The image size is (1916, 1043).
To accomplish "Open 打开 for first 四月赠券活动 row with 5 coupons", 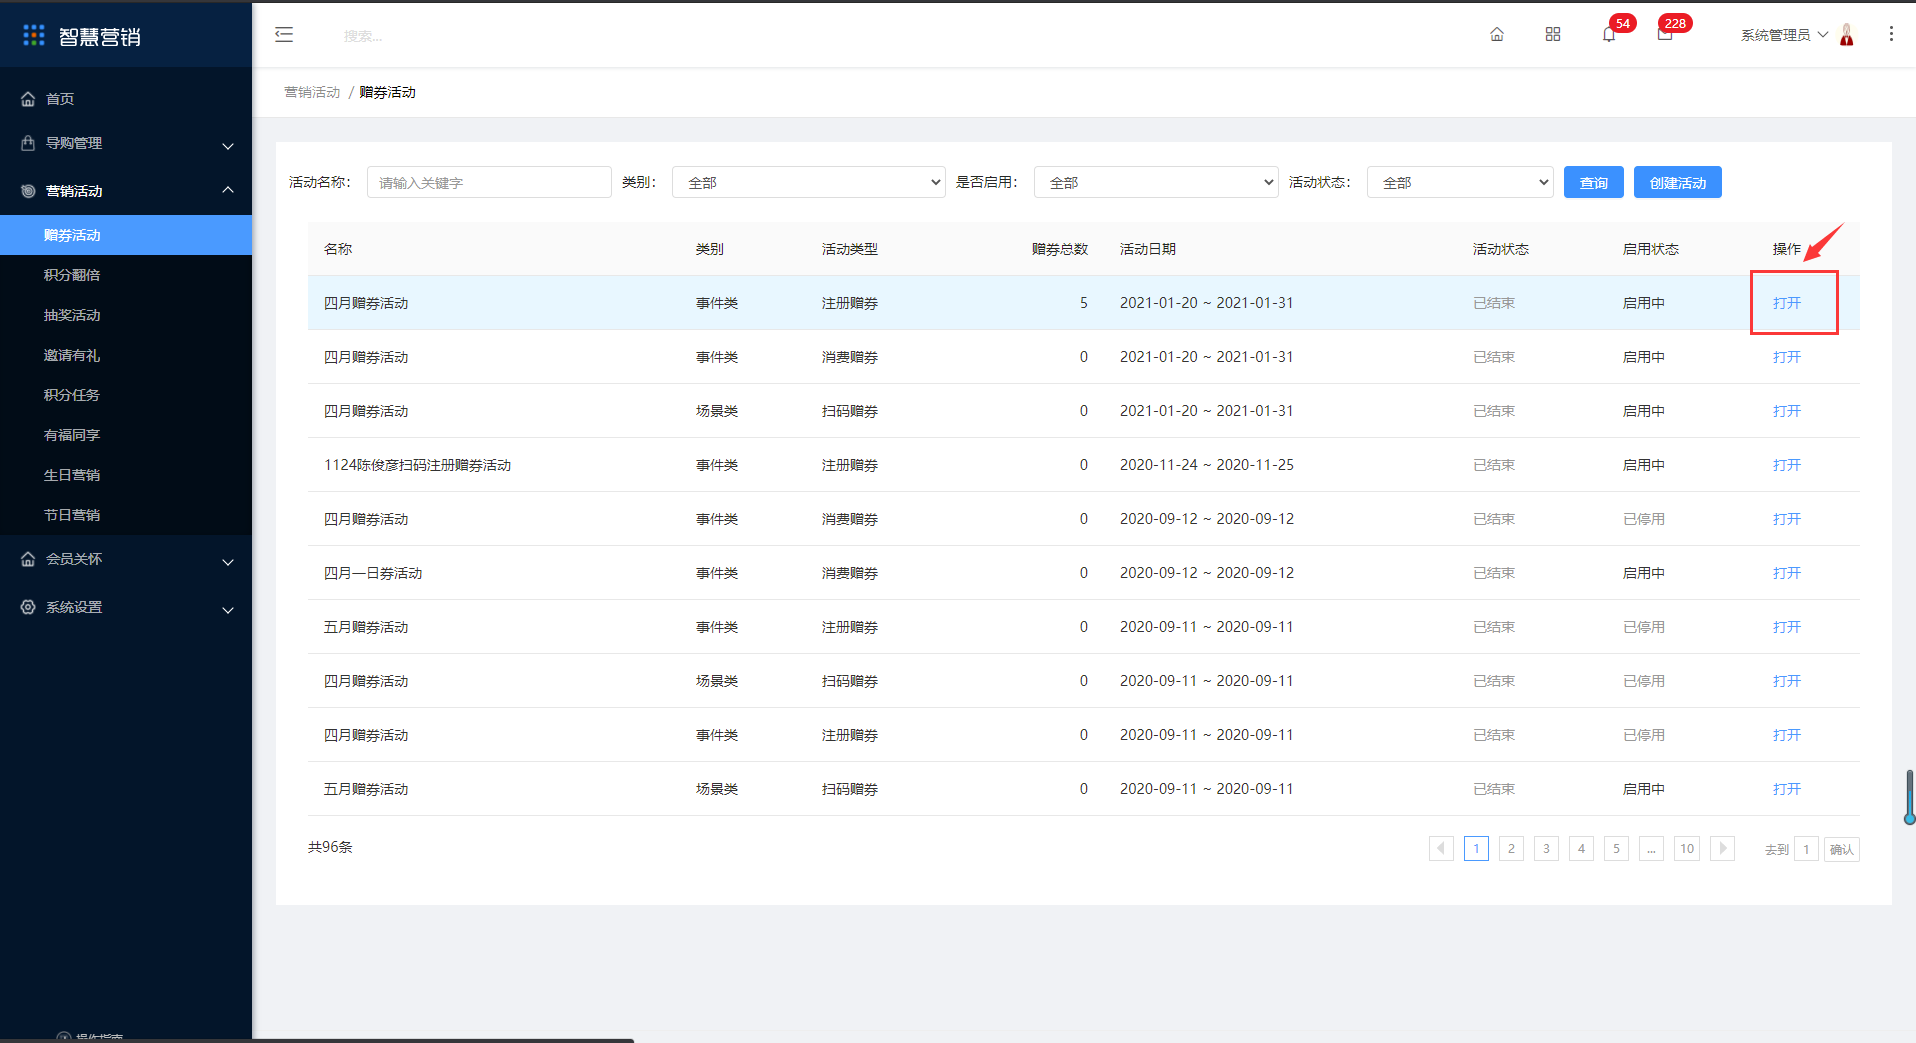I will (x=1787, y=303).
